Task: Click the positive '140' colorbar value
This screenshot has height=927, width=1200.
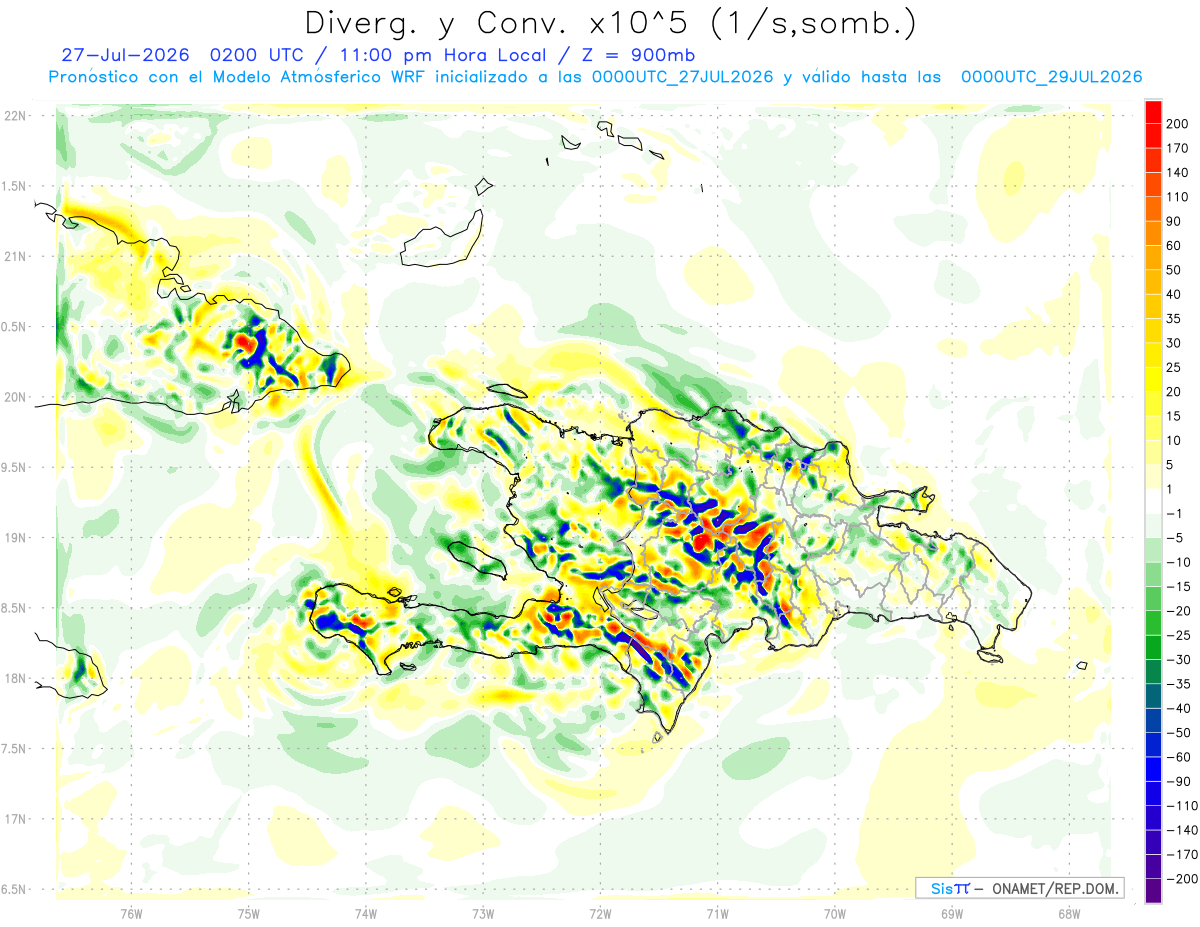Action: [x=1177, y=172]
